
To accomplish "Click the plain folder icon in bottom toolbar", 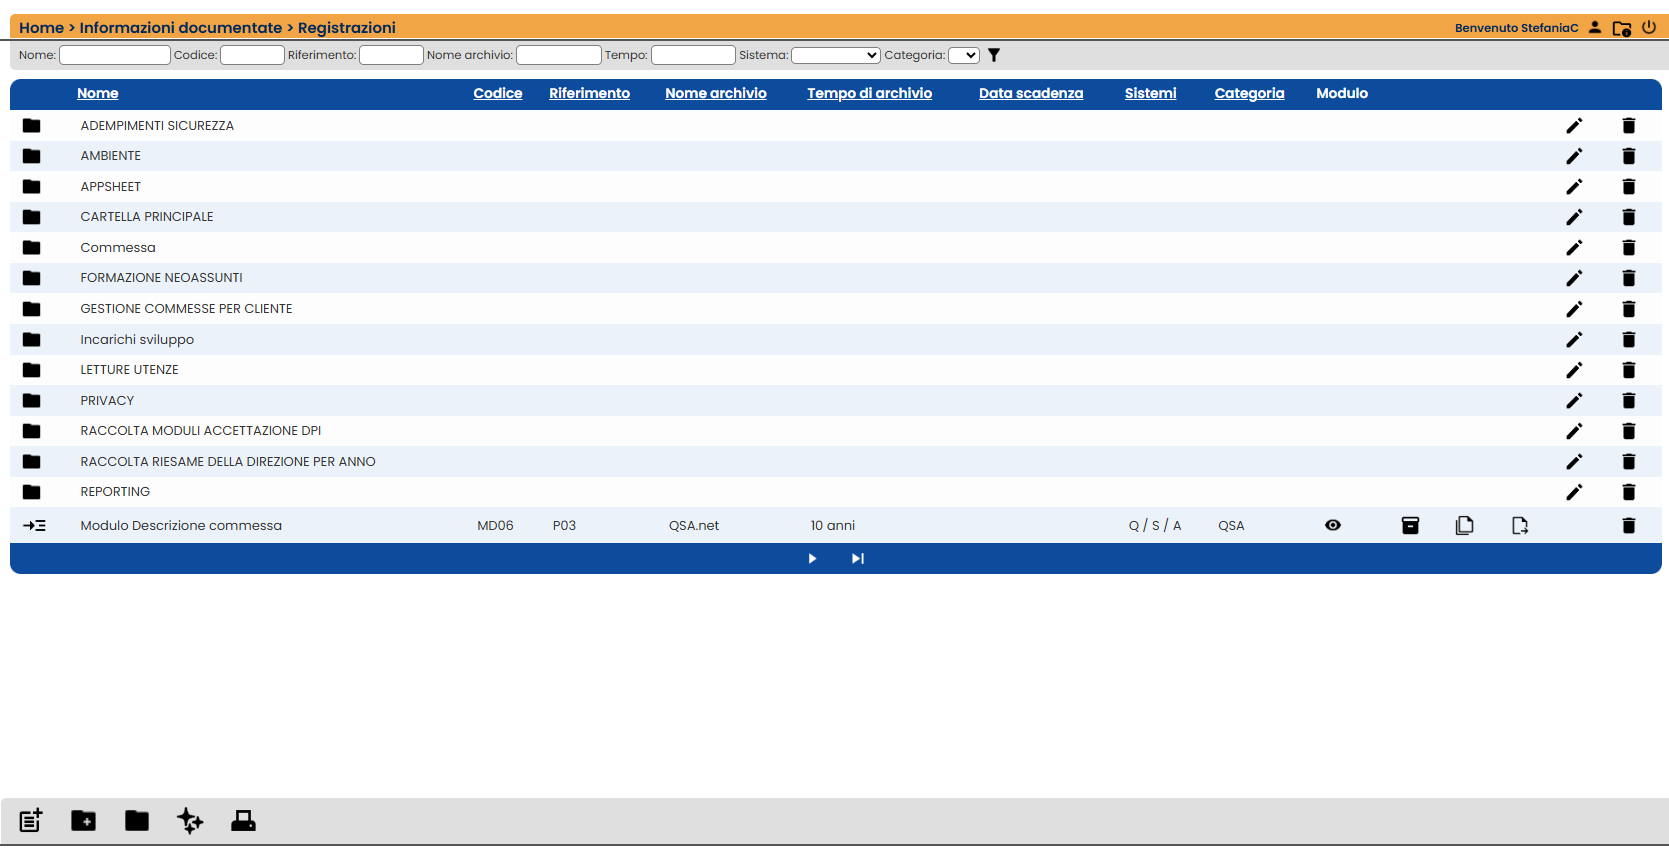I will tap(137, 821).
